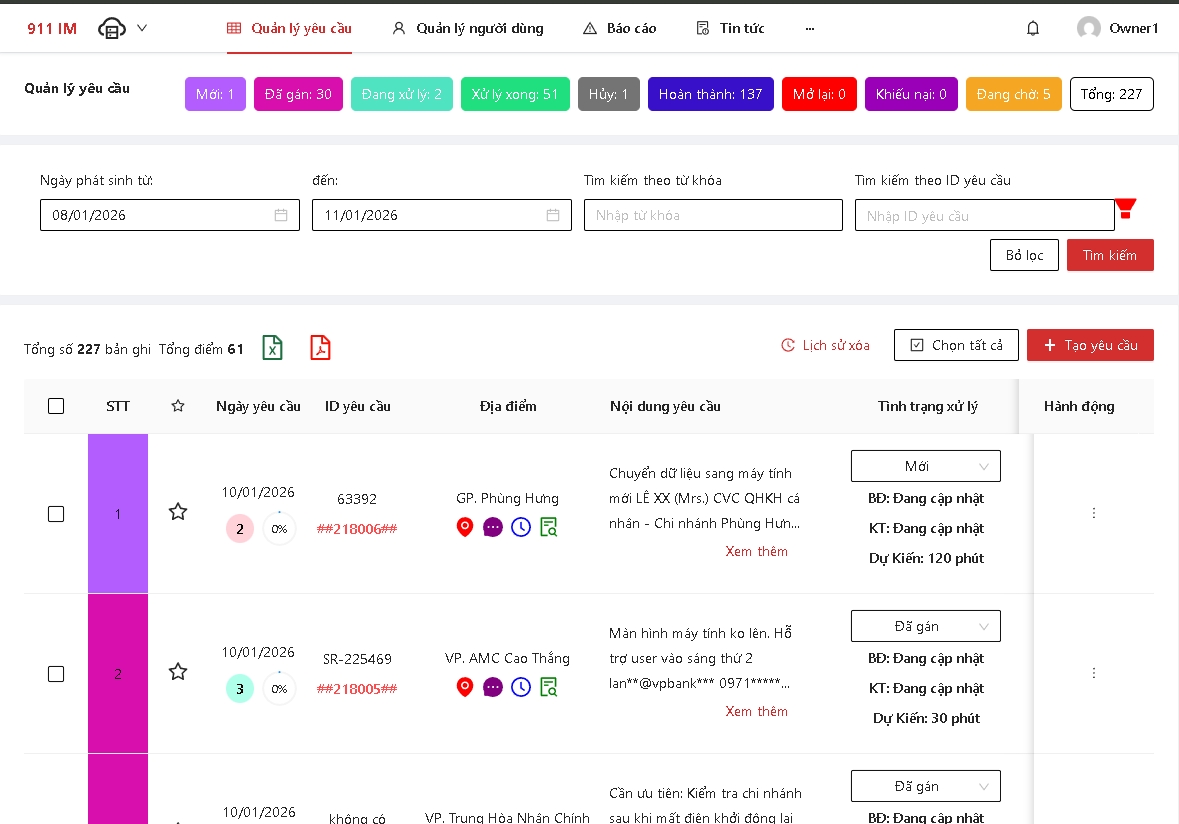The image size is (1179, 824).
Task: Filter by Hoàn thành: 137 chip
Action: tap(711, 94)
